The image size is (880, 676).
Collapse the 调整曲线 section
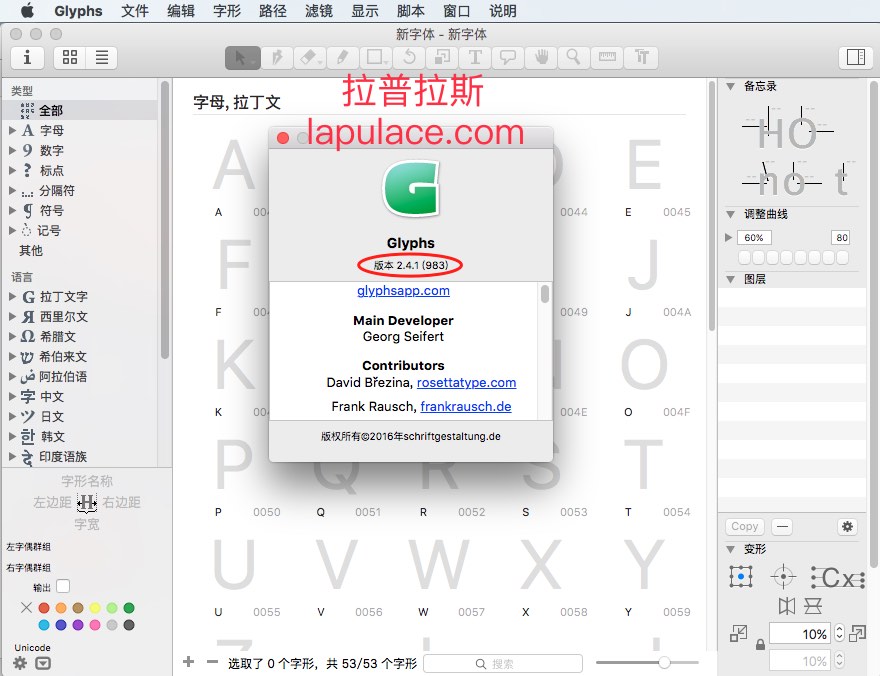[x=730, y=214]
